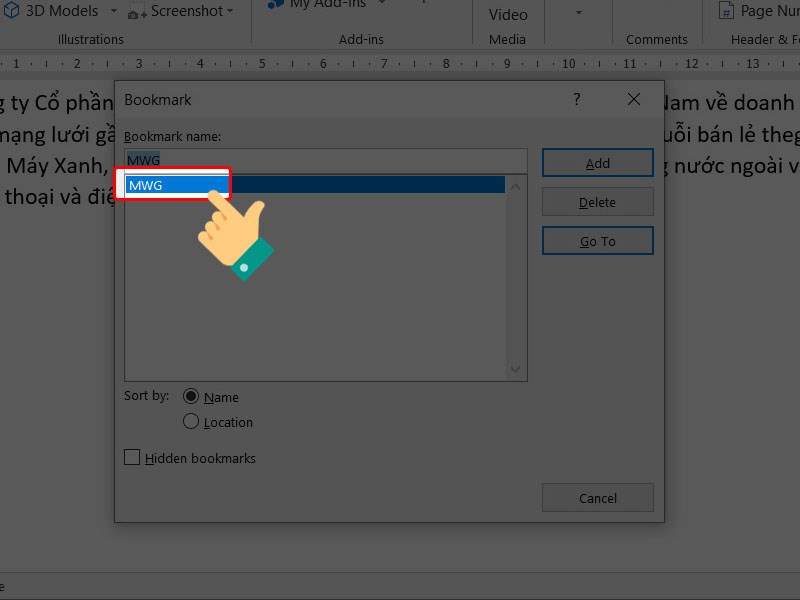The image size is (800, 600).
Task: Expand the My Add-ins dropdown arrow
Action: point(382,3)
